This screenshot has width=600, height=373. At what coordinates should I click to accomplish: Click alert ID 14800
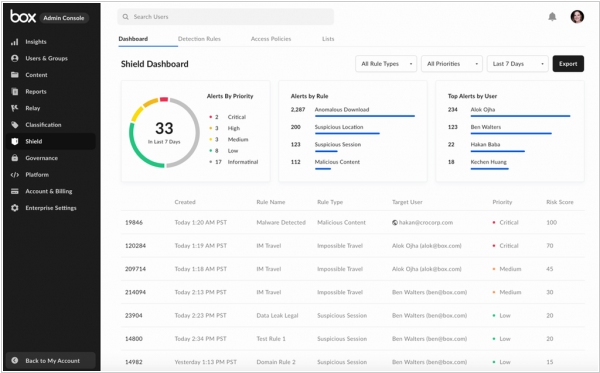coord(134,339)
